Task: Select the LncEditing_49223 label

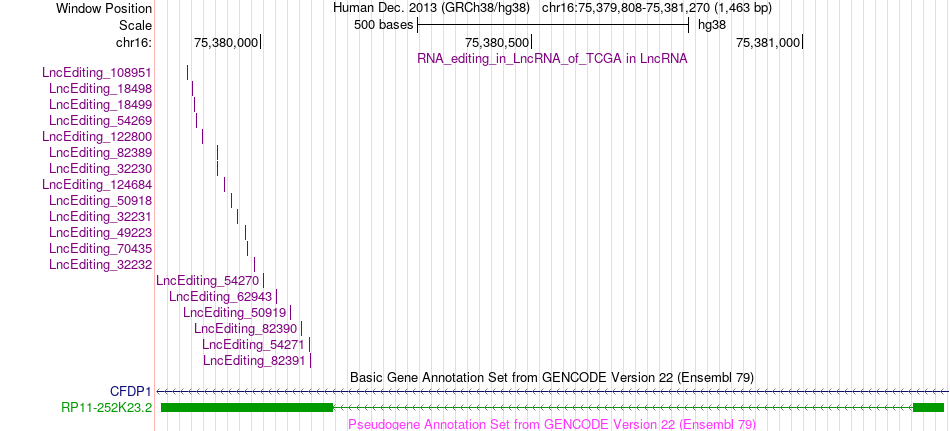Action: coord(101,233)
